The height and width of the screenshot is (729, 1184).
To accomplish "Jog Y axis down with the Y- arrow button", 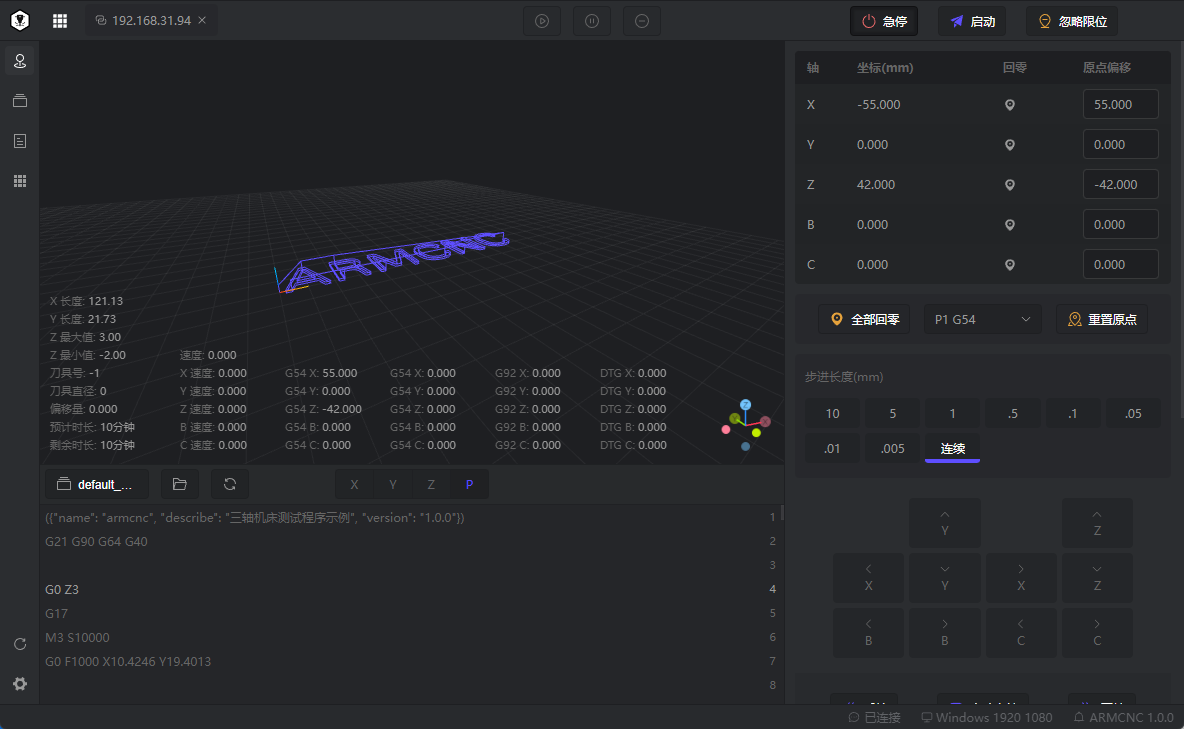I will pos(945,578).
